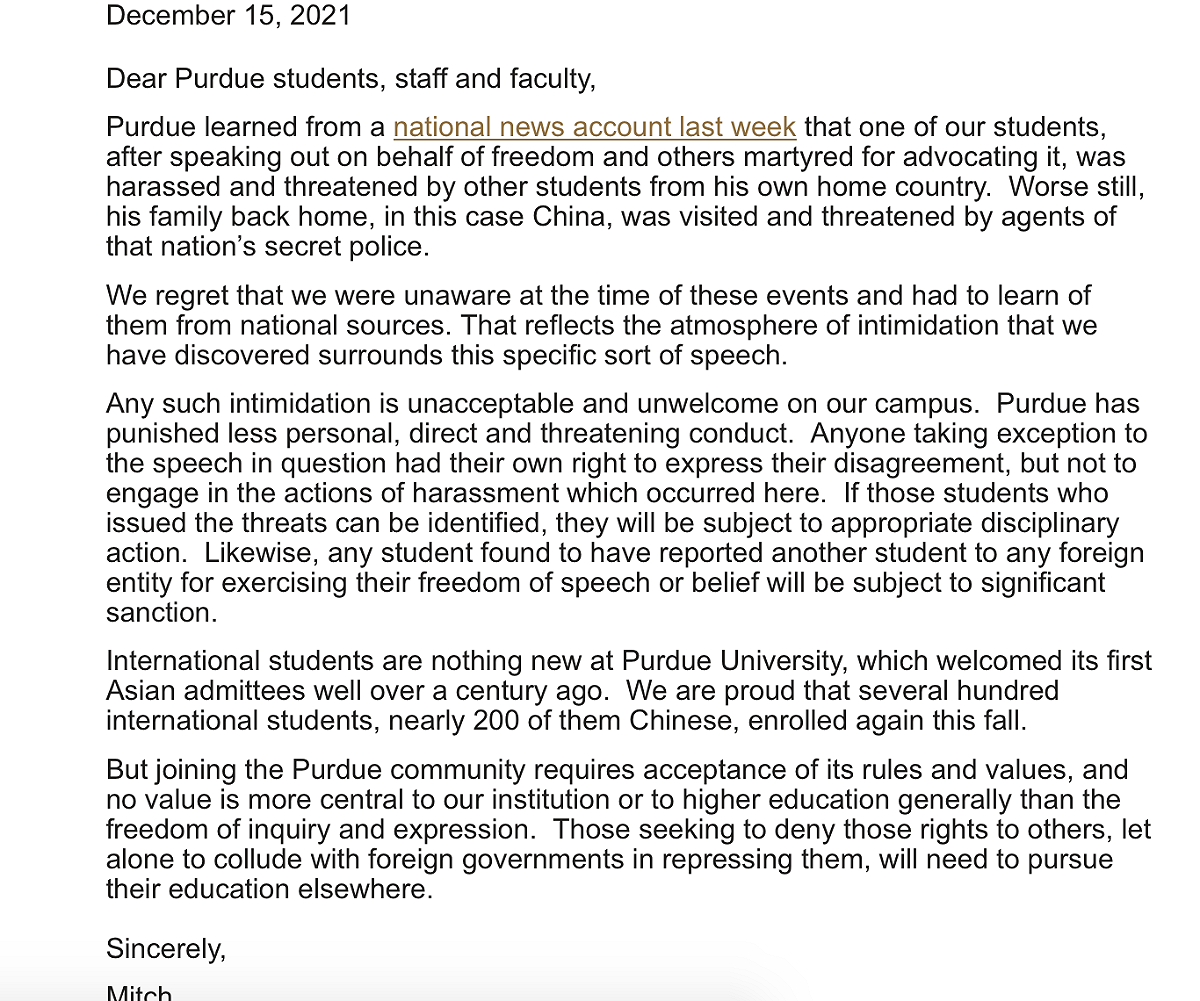Viewport: 1200px width, 1001px height.
Task: Click the words "Purdue learned from a"
Action: click(246, 128)
